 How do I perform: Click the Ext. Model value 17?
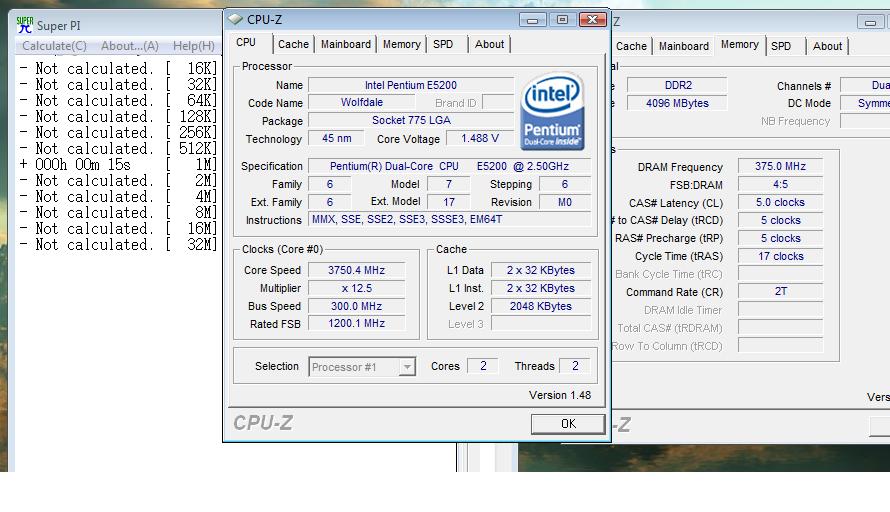point(448,202)
